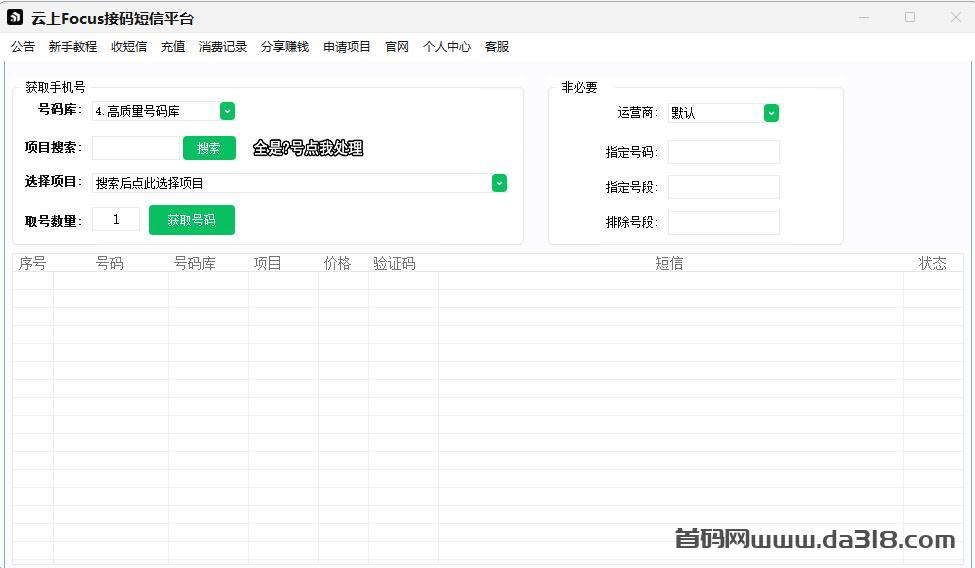975x568 pixels.
Task: Click the 取号数量 field showing 1
Action: (116, 219)
